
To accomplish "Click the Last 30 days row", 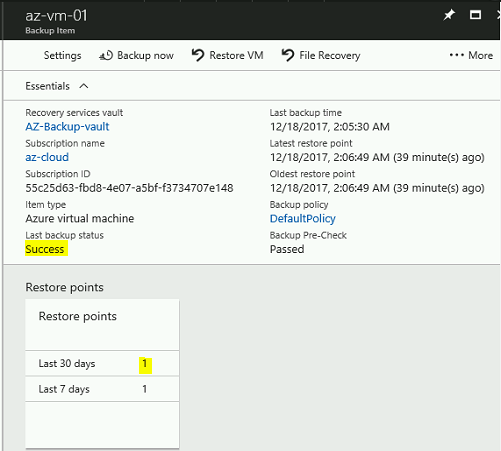I will coord(102,363).
